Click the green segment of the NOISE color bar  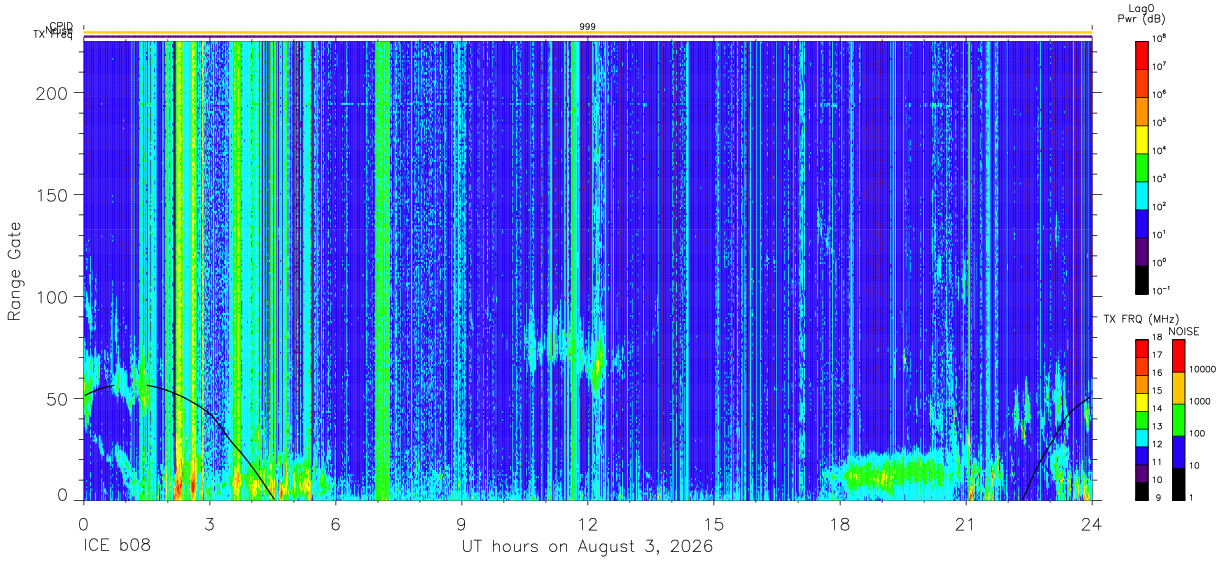[x=1178, y=420]
